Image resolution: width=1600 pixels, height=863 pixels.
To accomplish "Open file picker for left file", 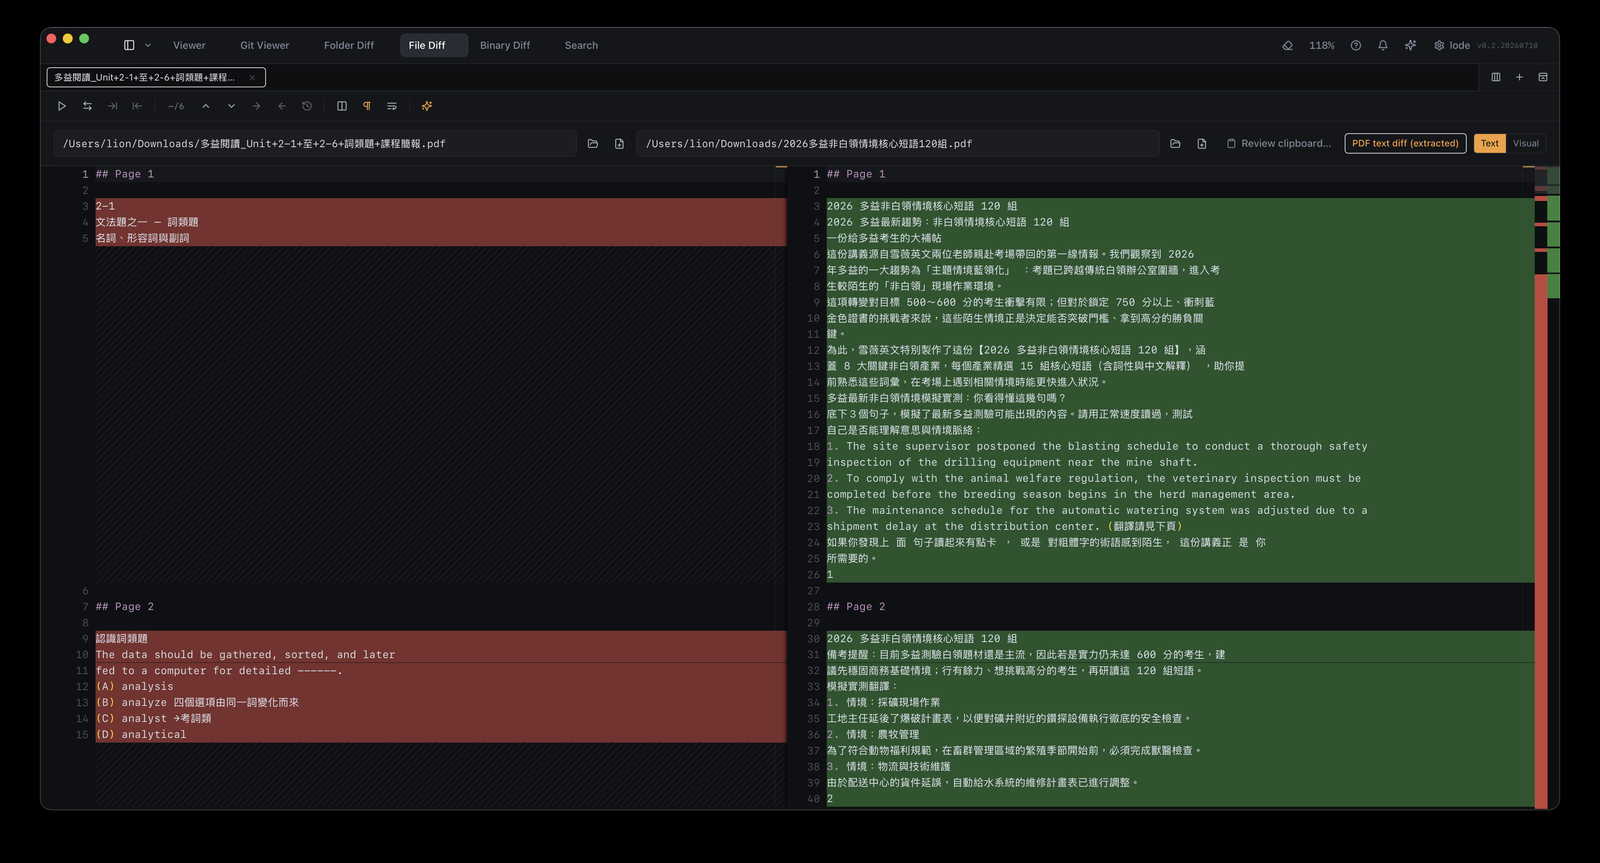I will click(619, 144).
